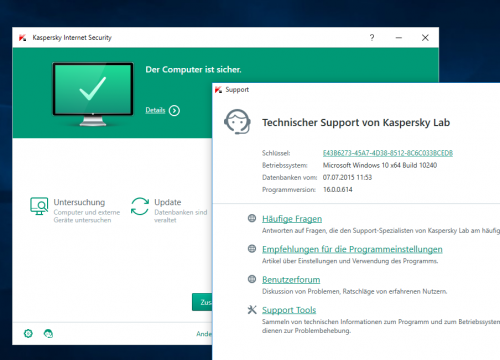Screen dimensions: 500x360
Task: Click globe icon next to Häufige Fragen
Action: tap(252, 218)
